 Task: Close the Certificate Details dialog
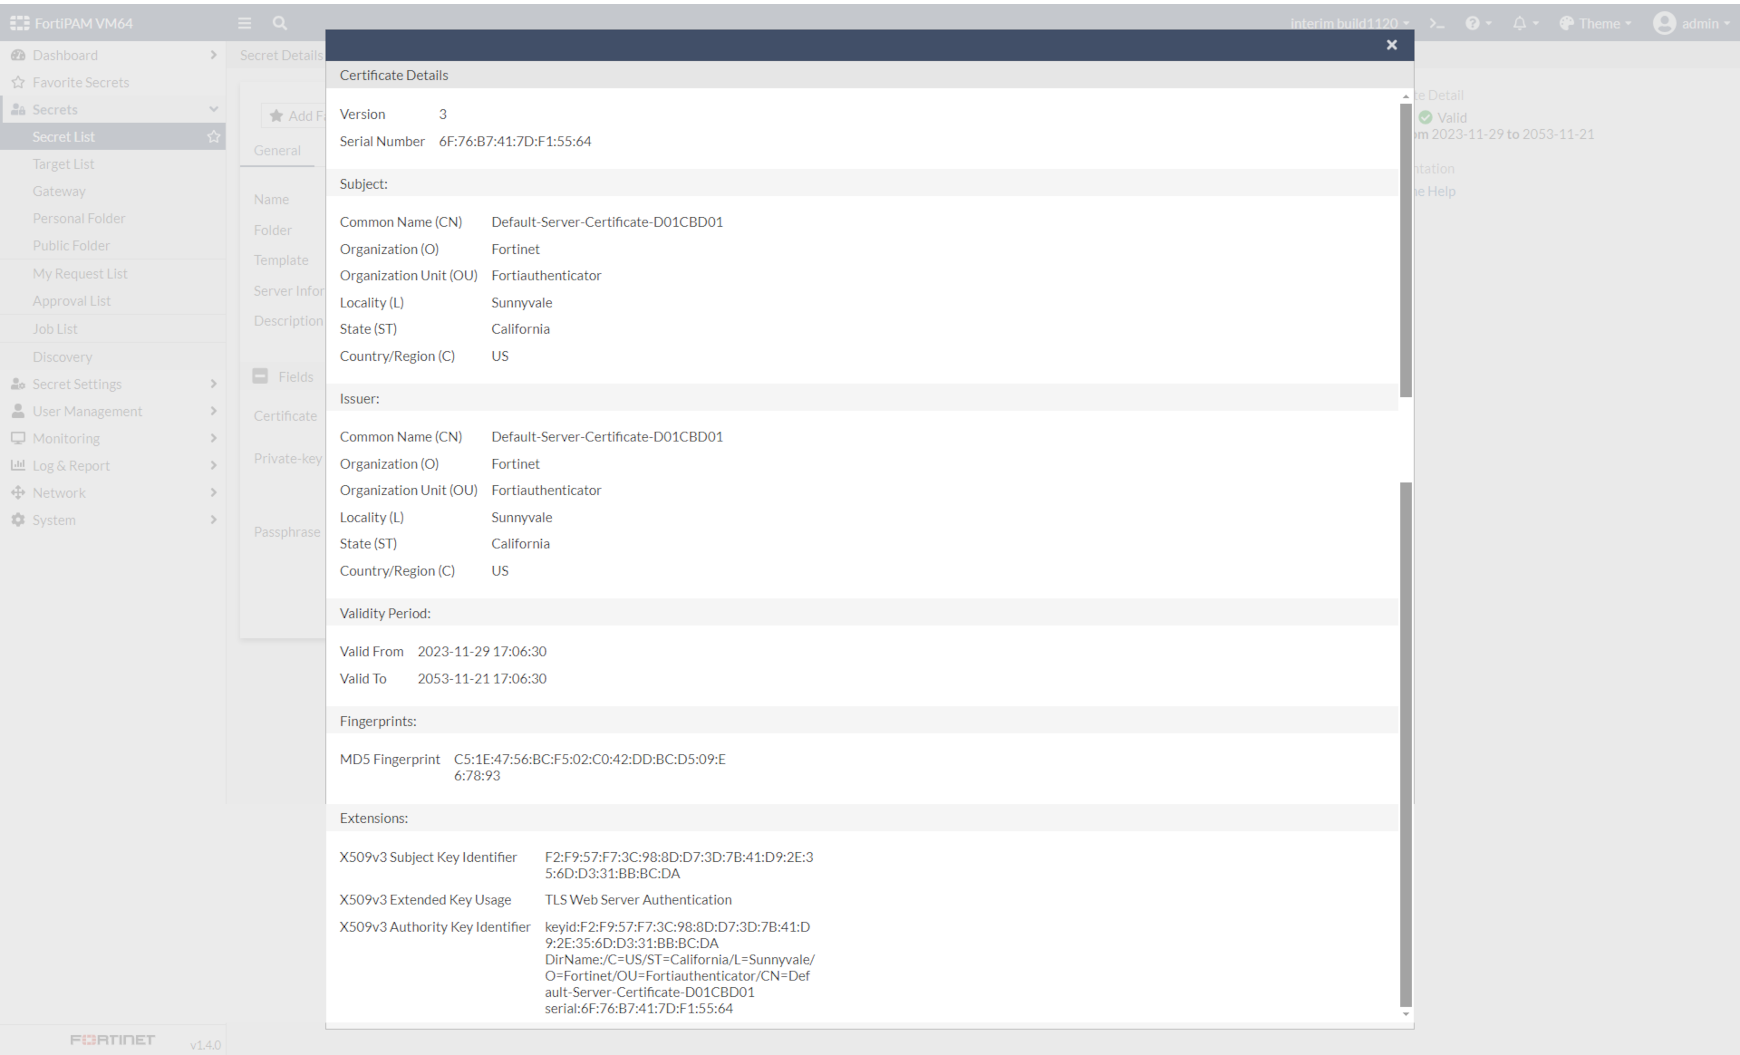1391,45
